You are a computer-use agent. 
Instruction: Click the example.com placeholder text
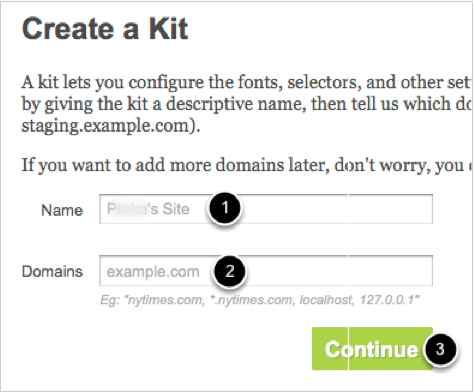[x=153, y=272]
